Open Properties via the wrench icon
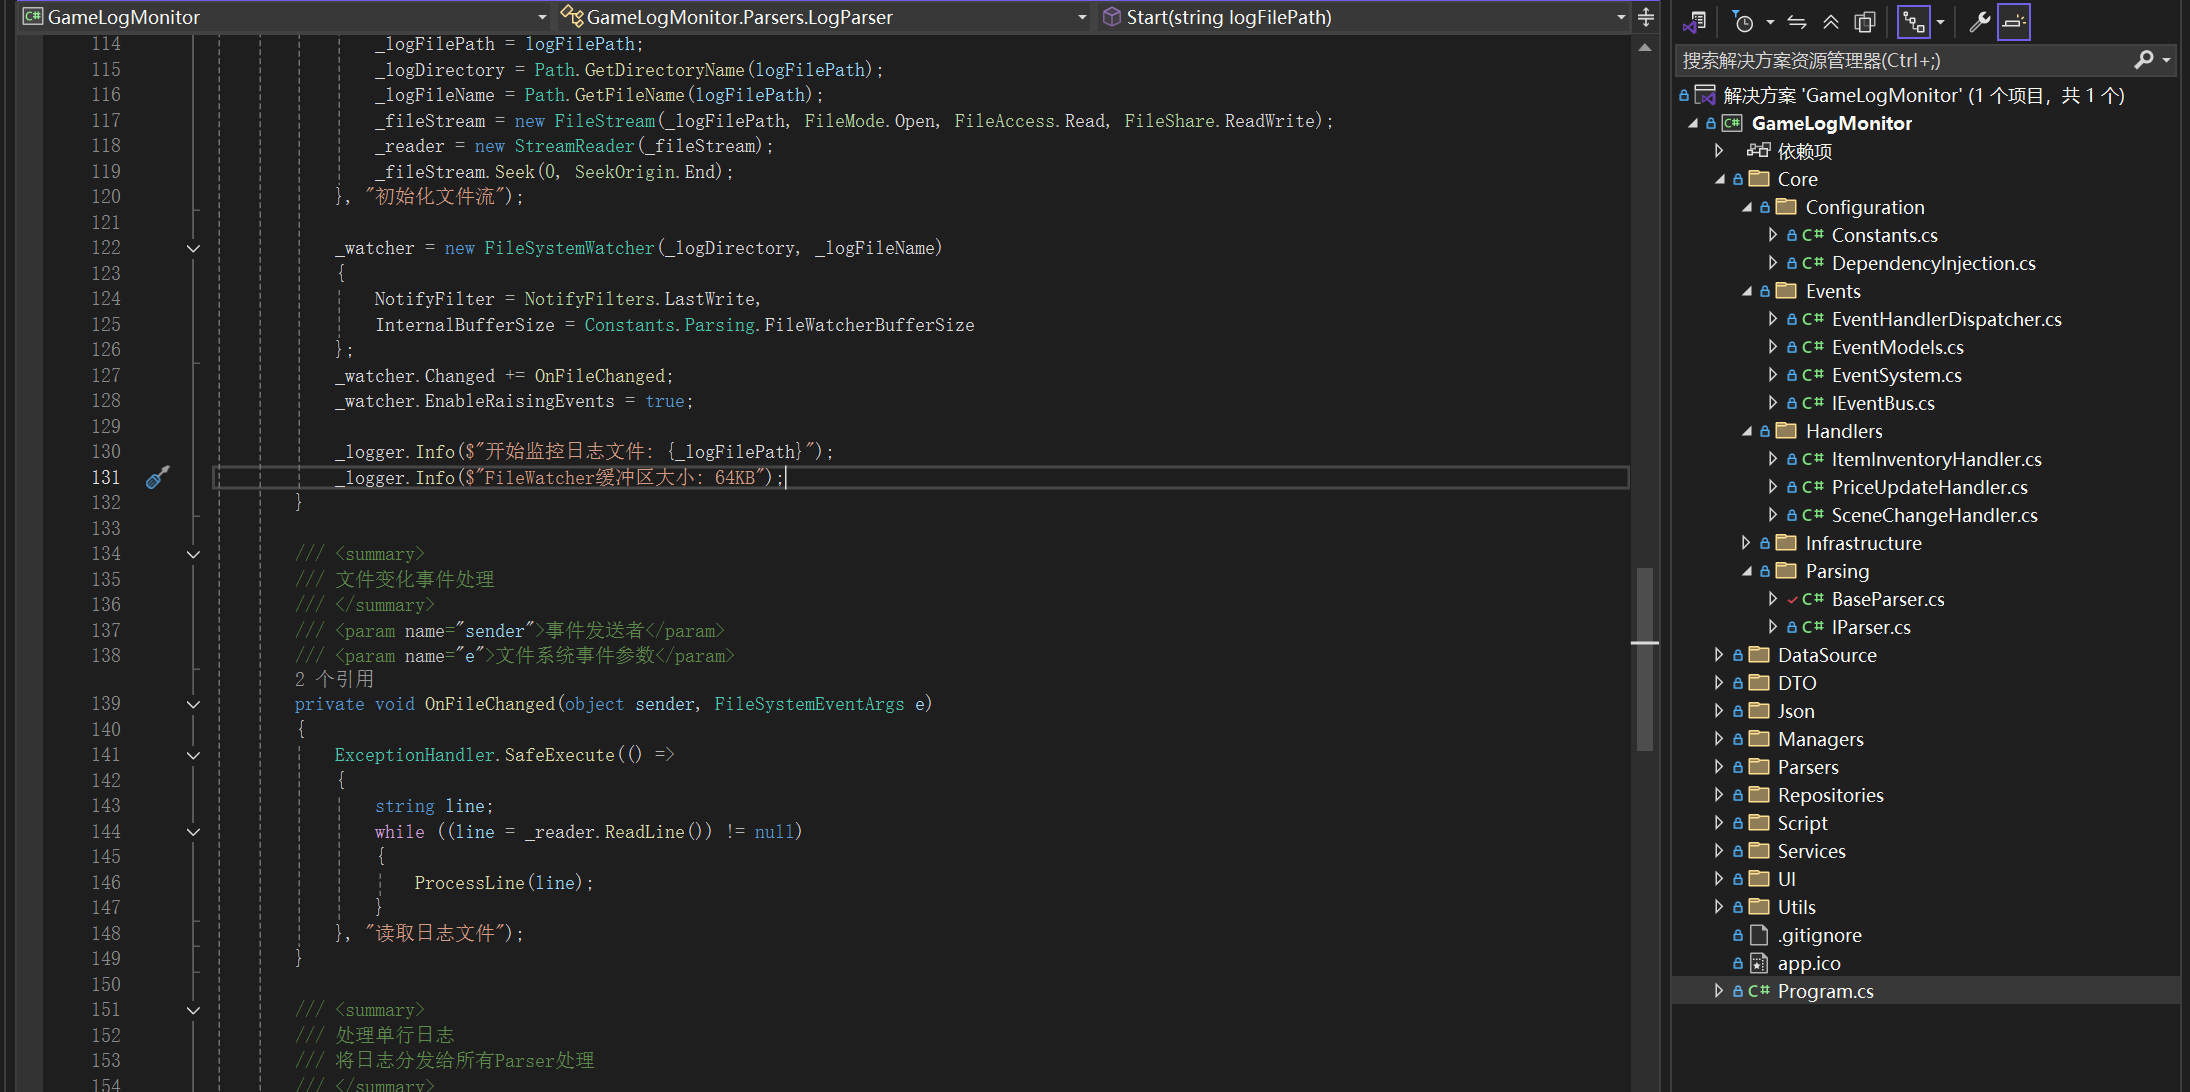Screen dimensions: 2190x1092 pos(1979,22)
